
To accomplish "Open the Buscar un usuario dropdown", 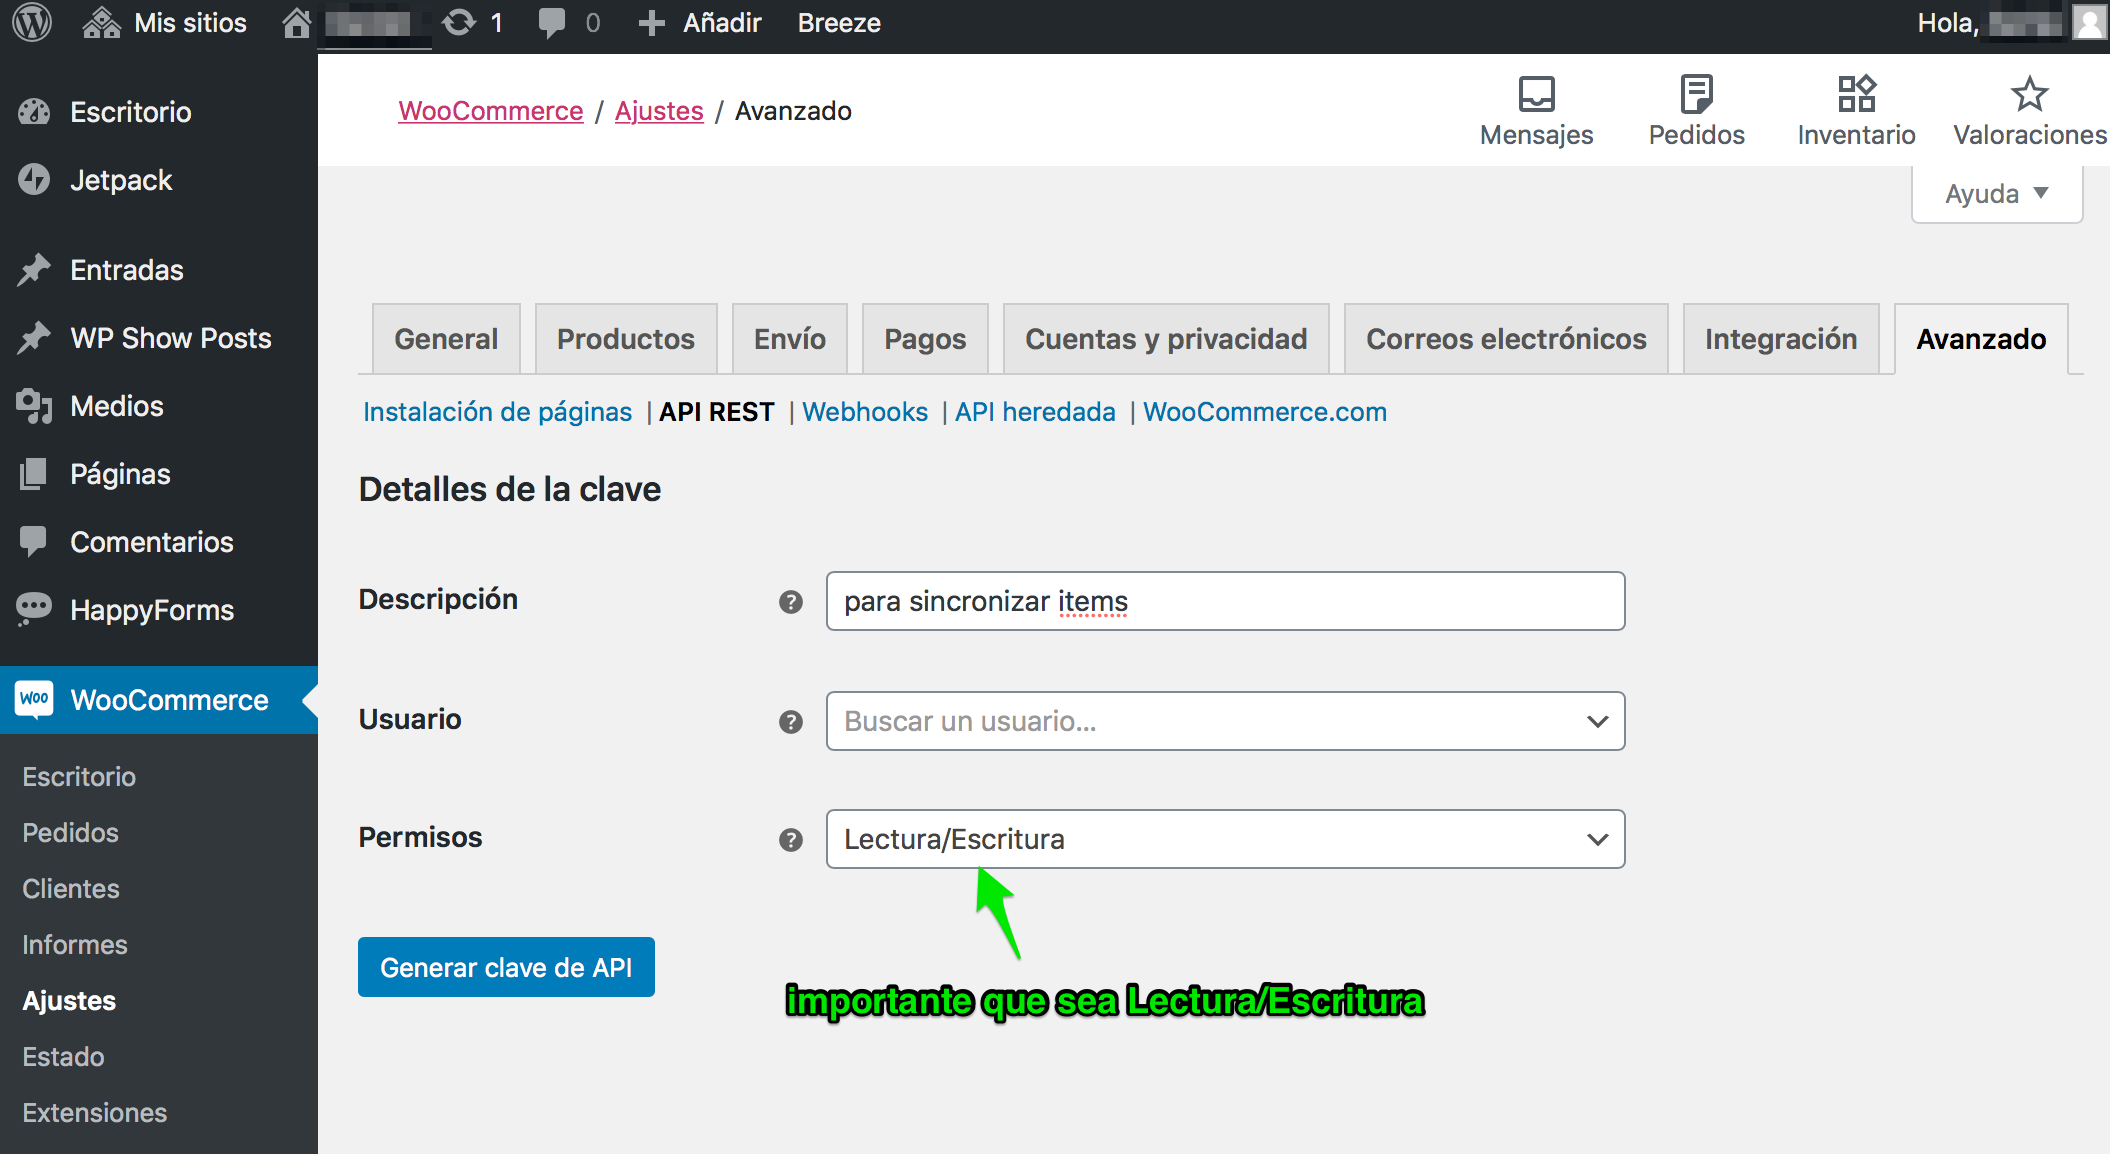I will pos(1225,721).
